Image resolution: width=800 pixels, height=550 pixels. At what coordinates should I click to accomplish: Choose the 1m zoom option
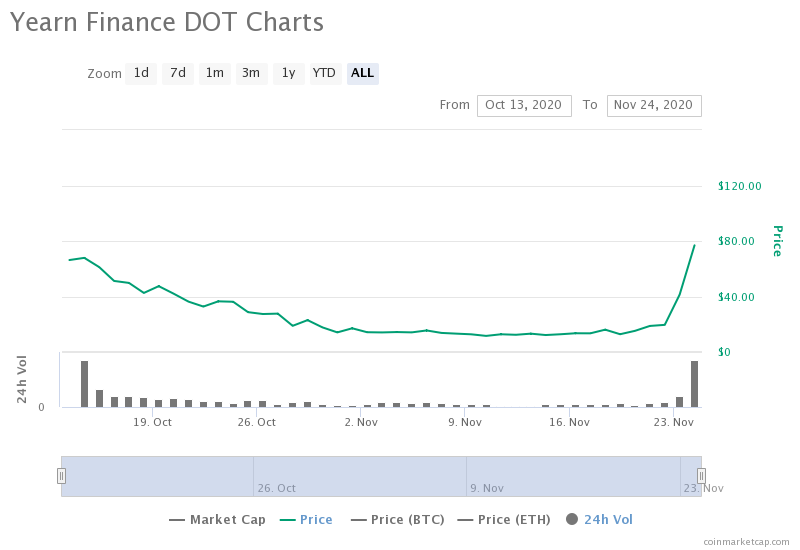[x=215, y=73]
